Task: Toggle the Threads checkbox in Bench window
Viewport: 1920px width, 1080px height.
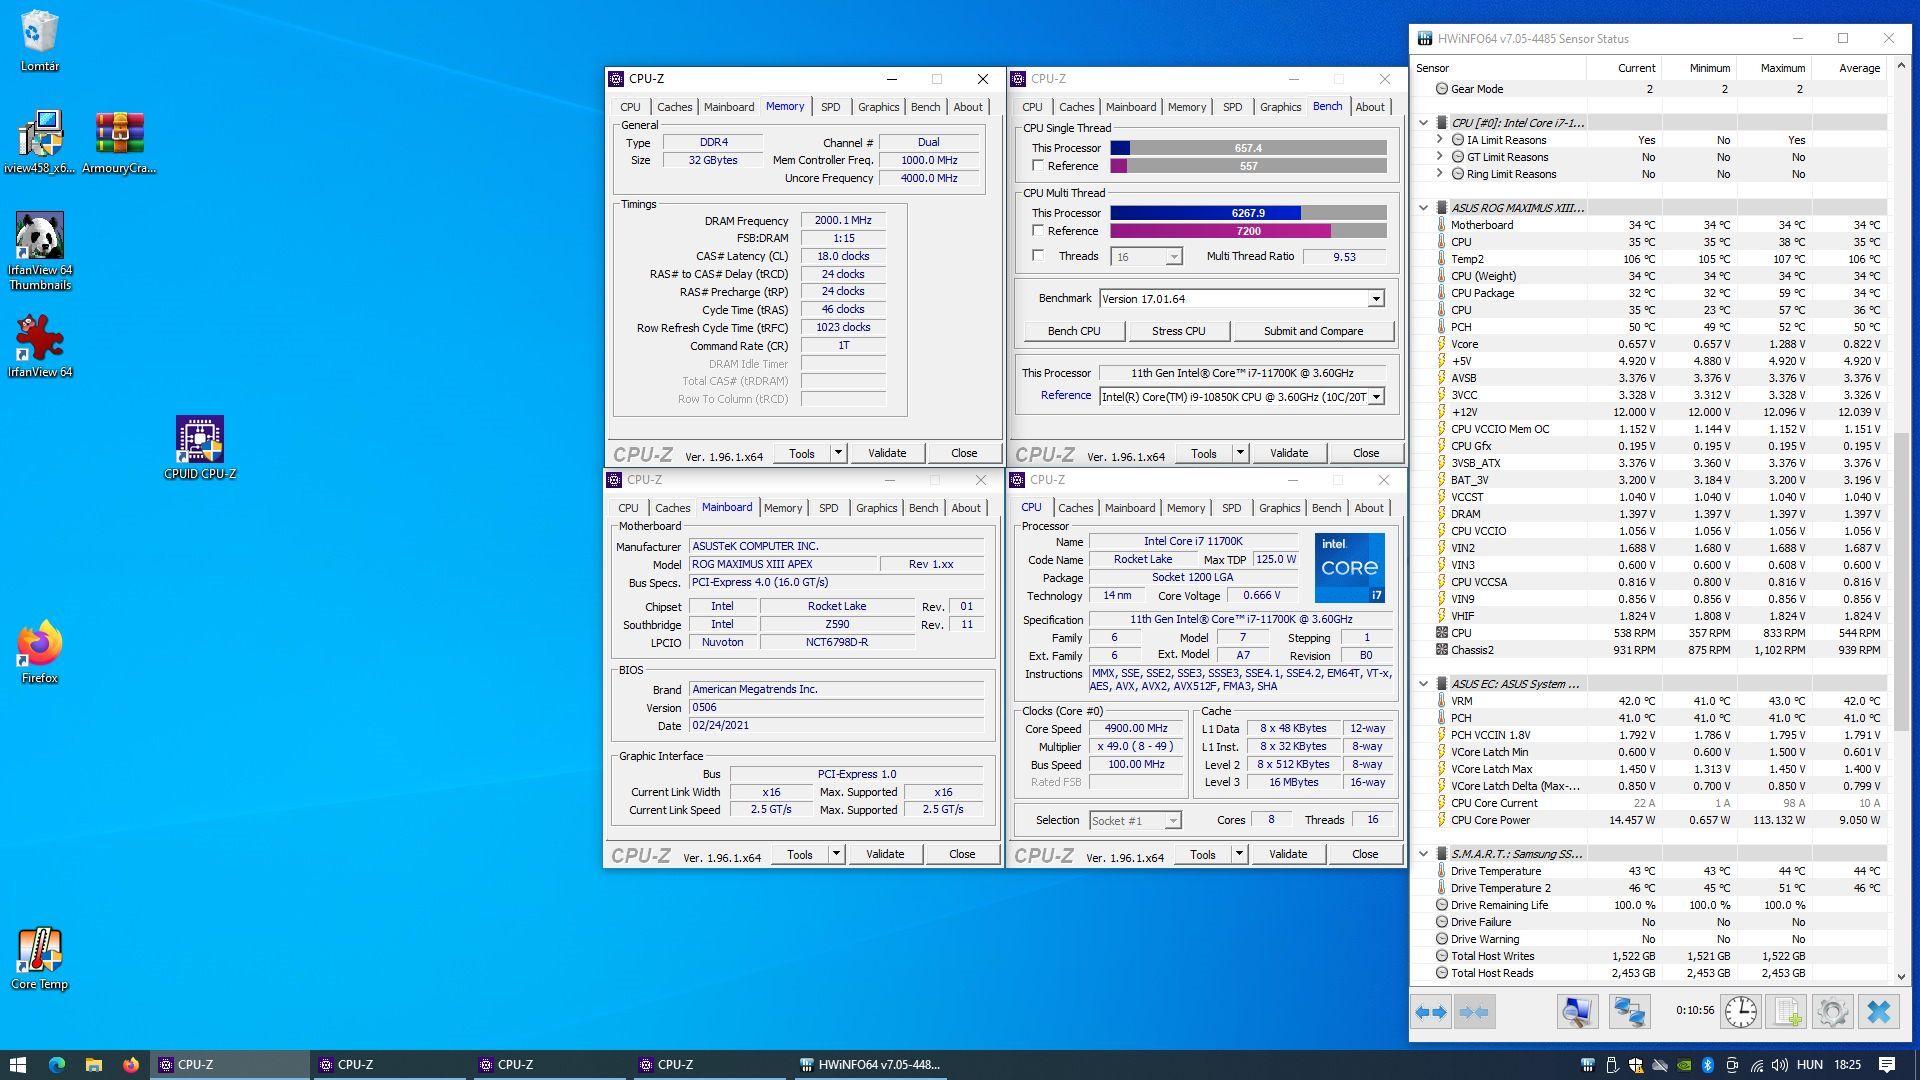Action: pyautogui.click(x=1038, y=256)
